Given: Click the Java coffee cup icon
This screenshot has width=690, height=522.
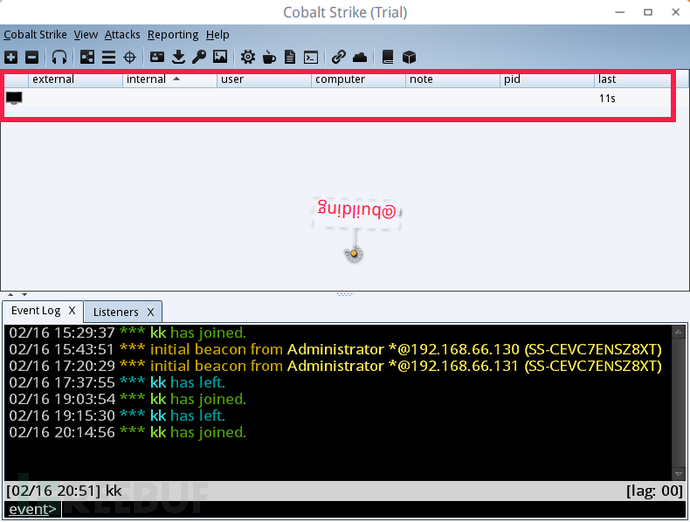Looking at the screenshot, I should [x=269, y=57].
